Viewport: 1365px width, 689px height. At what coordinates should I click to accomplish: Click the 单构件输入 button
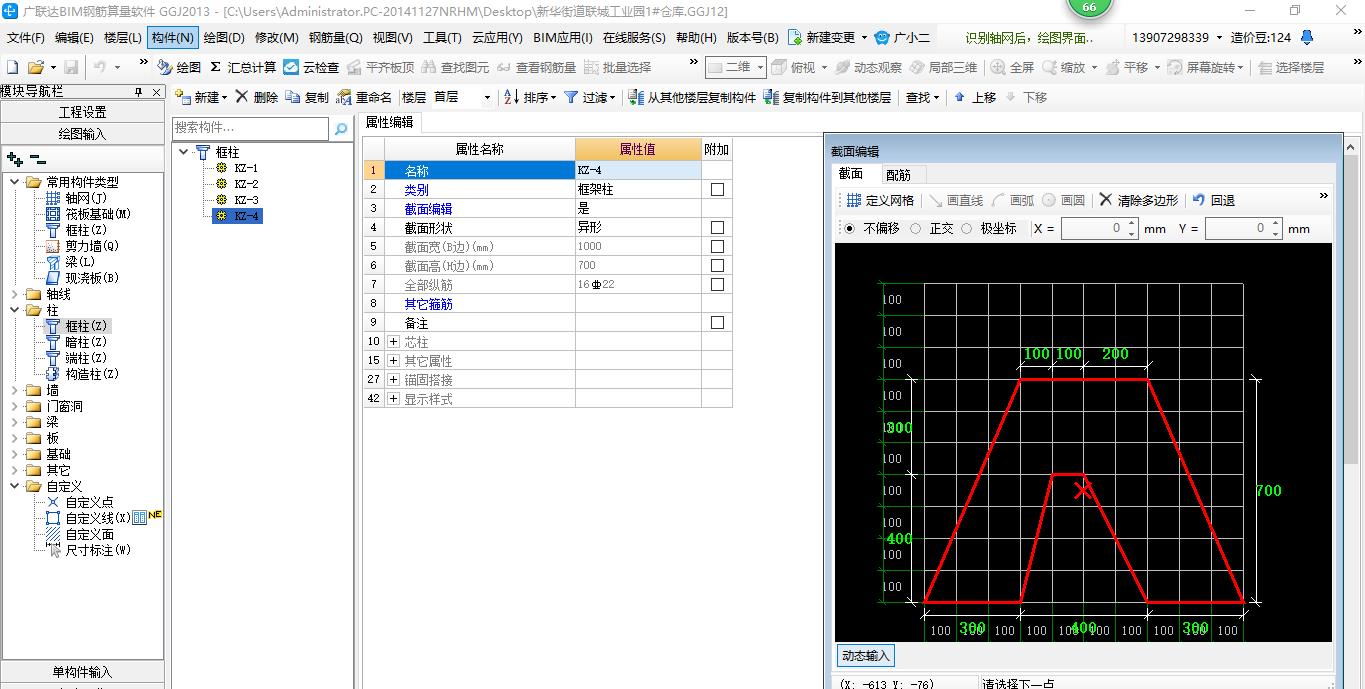[82, 672]
